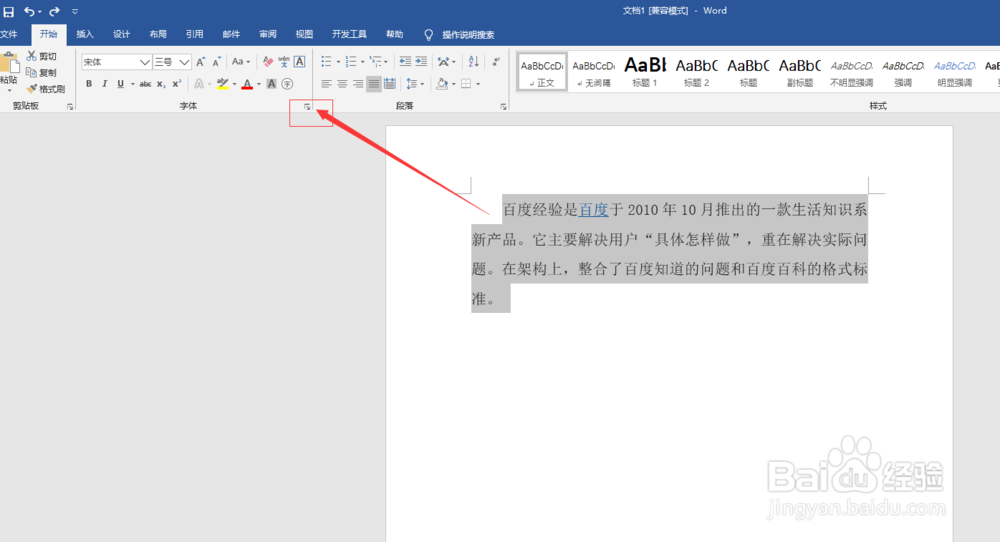Toggle bold formatting
The width and height of the screenshot is (1000, 542).
89,84
